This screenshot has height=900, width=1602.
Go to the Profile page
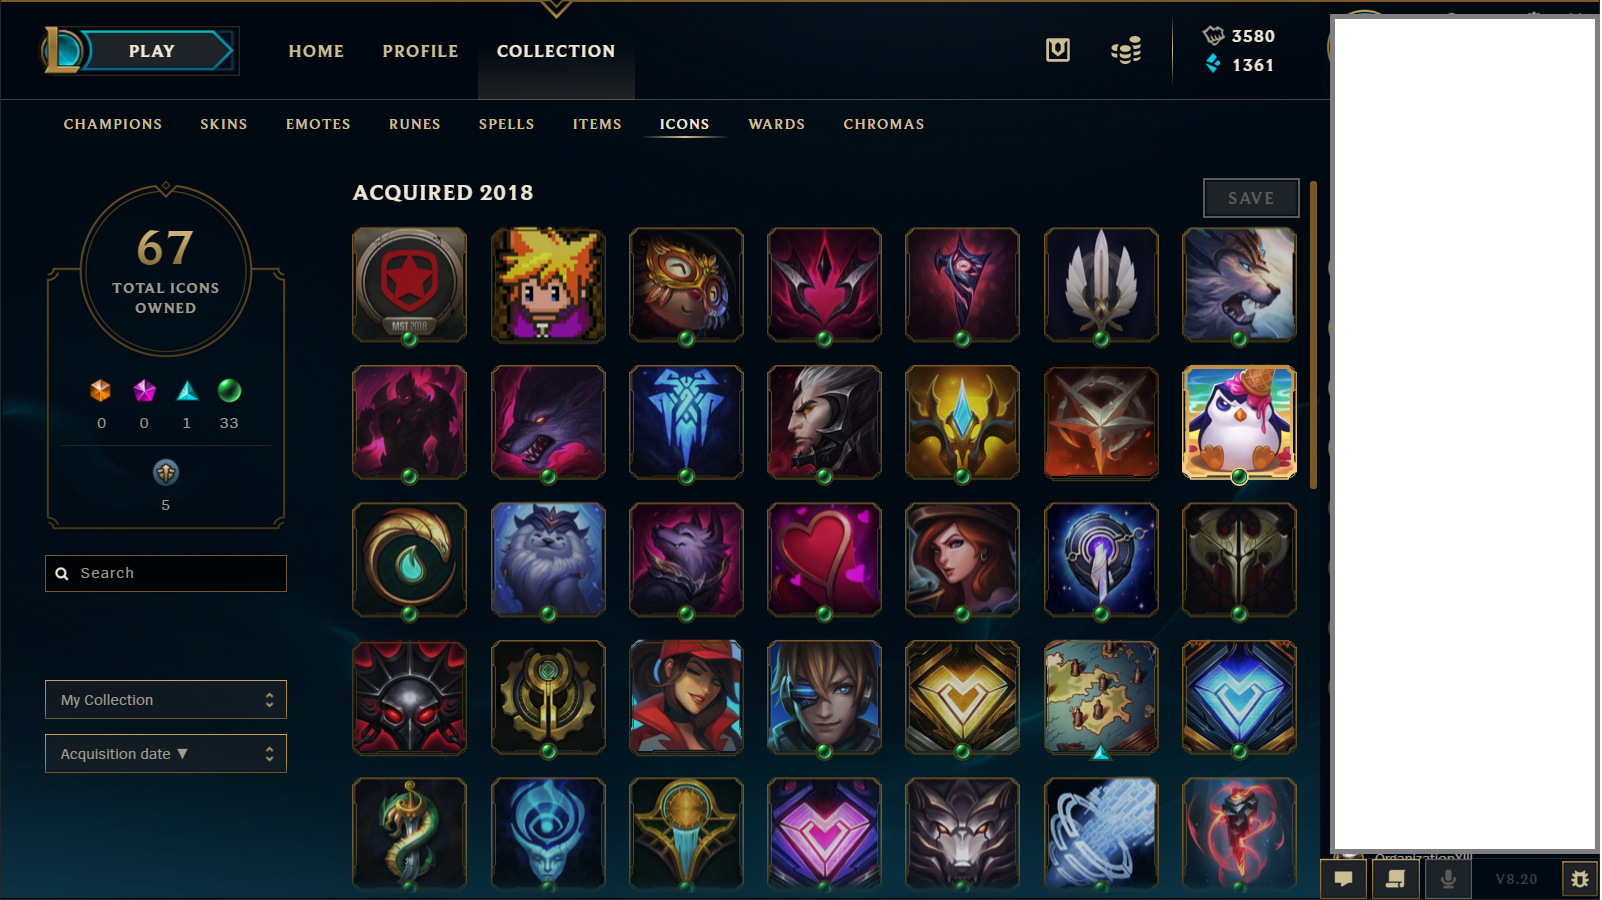click(x=420, y=51)
